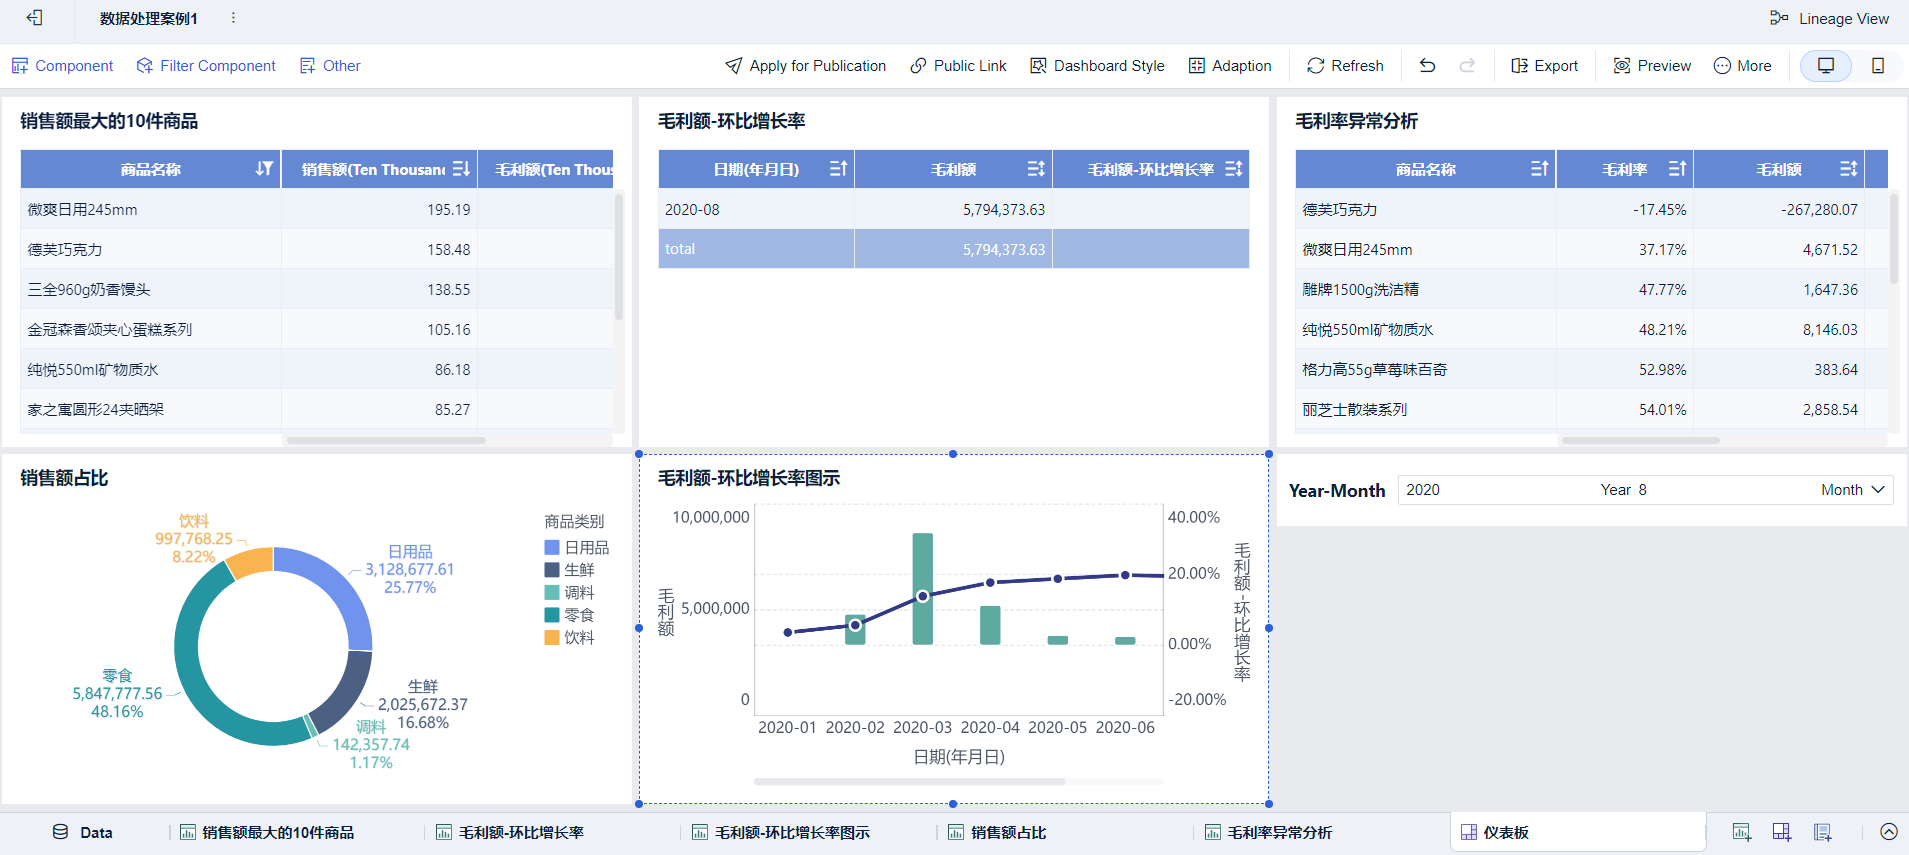Preview the dashboard
This screenshot has height=855, width=1909.
point(1652,66)
